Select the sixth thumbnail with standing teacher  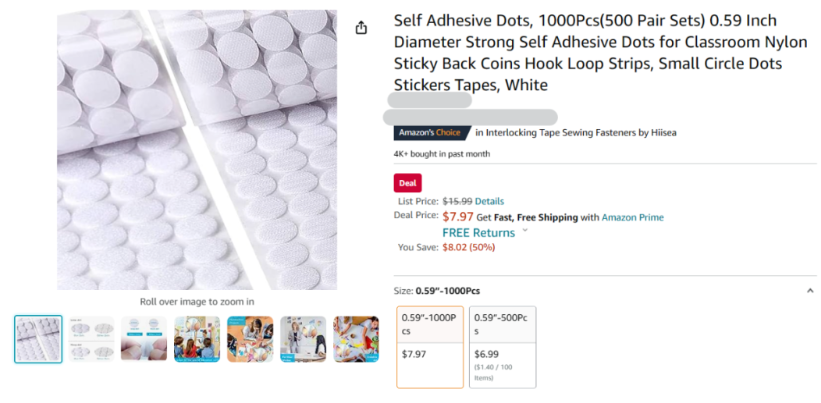pos(303,339)
